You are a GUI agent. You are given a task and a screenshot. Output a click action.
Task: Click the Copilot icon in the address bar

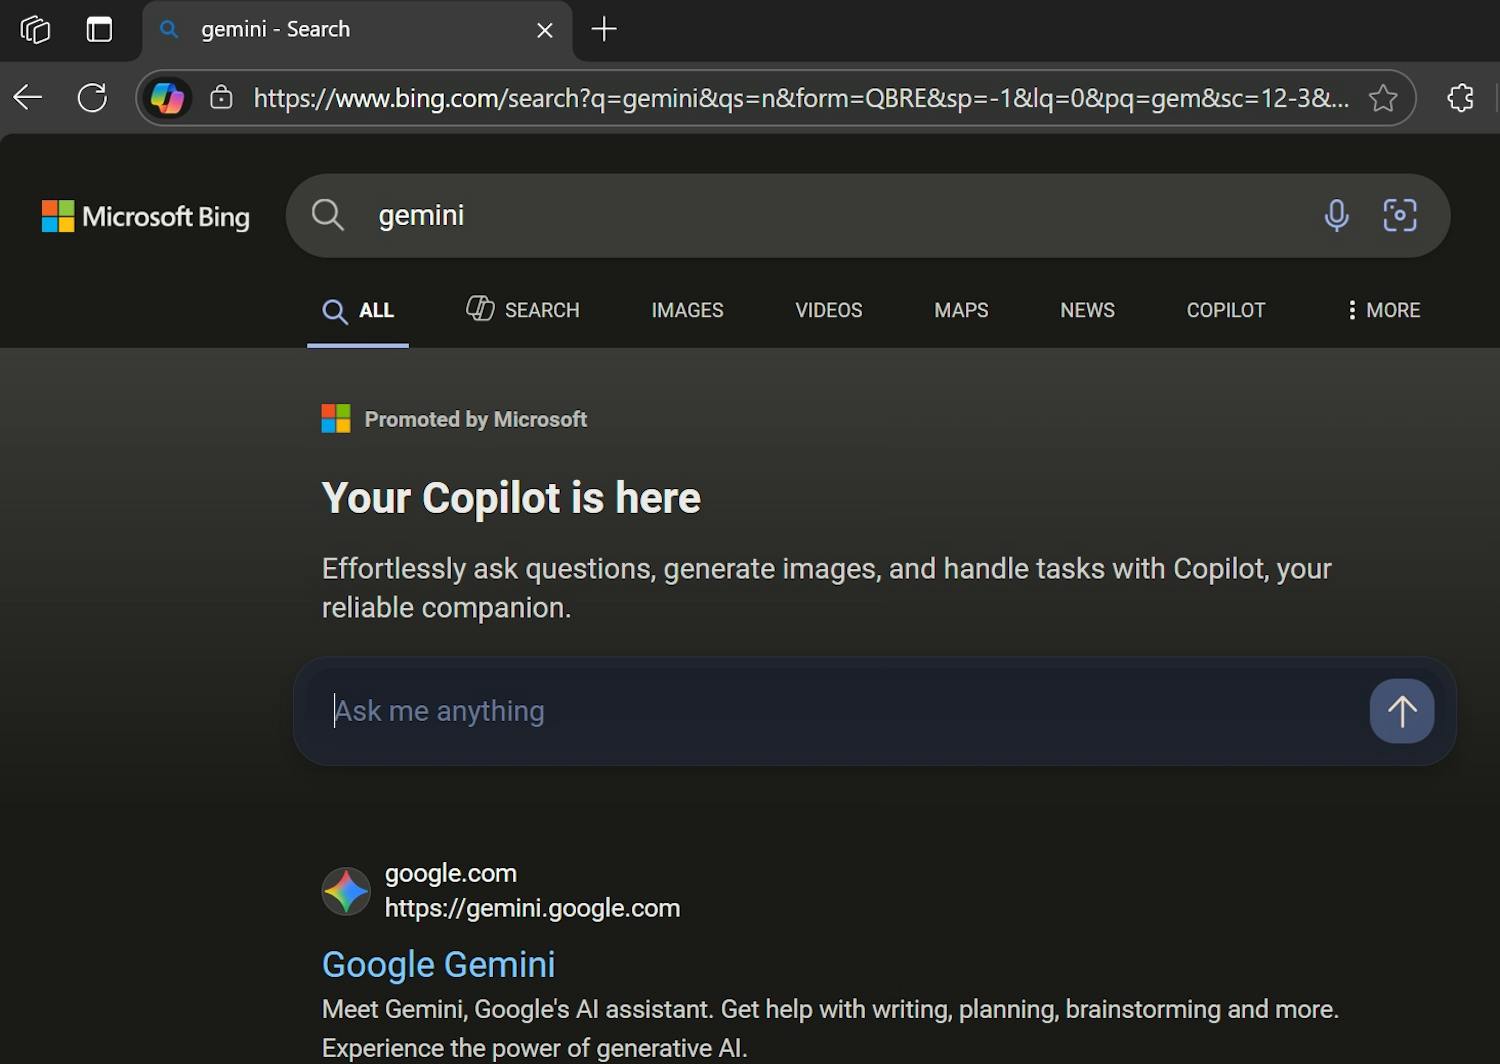[167, 97]
